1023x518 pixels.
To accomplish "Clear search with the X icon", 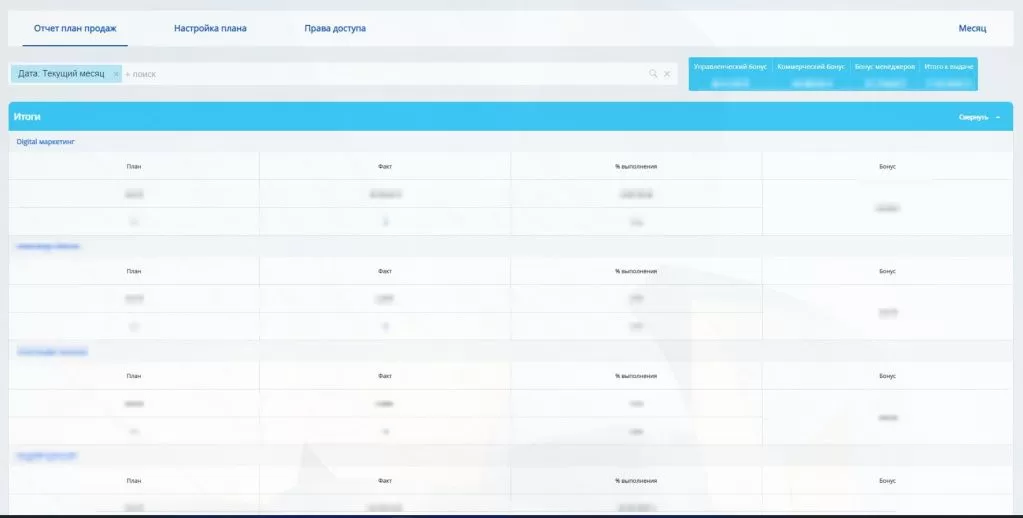I will pos(667,74).
